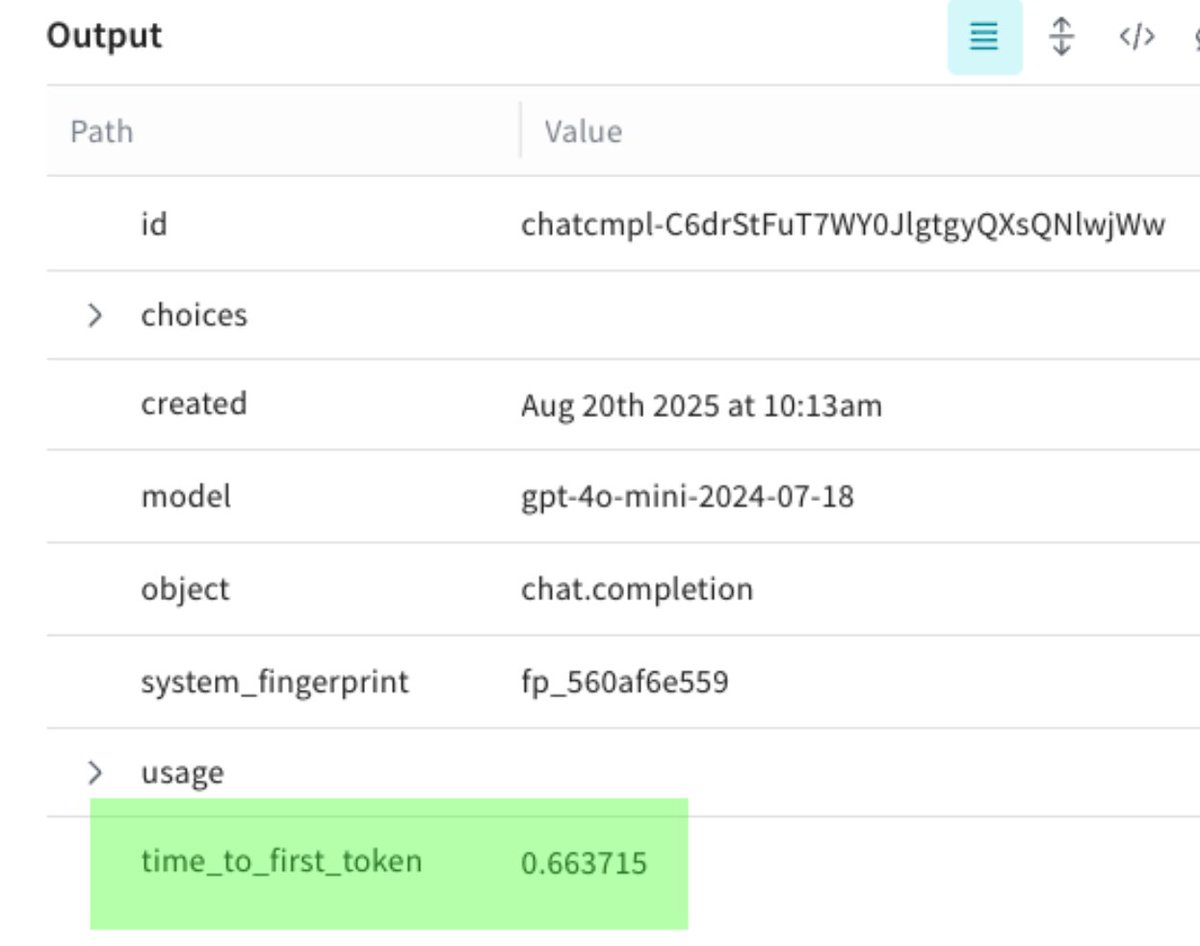The width and height of the screenshot is (1200, 946).
Task: Click the chat.completion value
Action: (636, 589)
